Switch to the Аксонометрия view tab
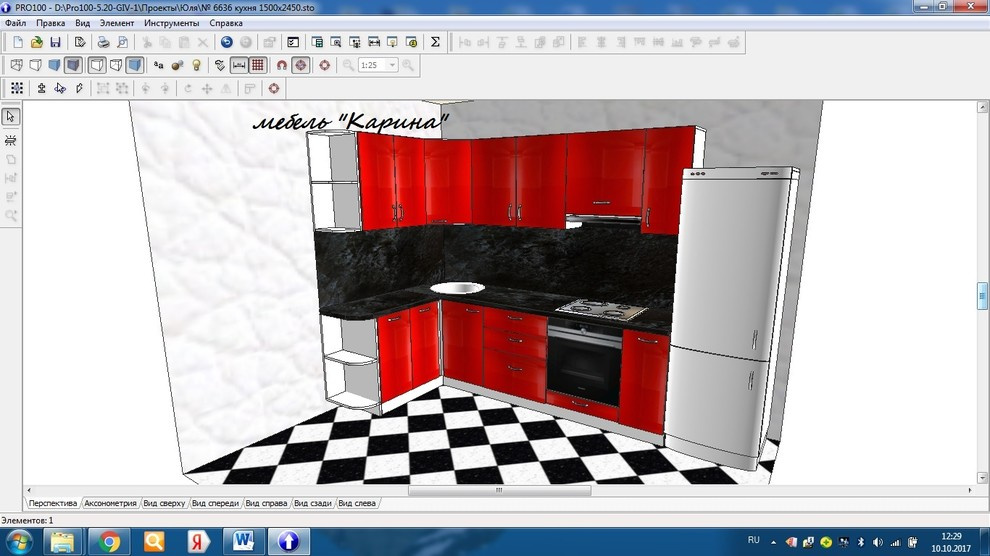Screen dimensions: 990x556 point(110,503)
